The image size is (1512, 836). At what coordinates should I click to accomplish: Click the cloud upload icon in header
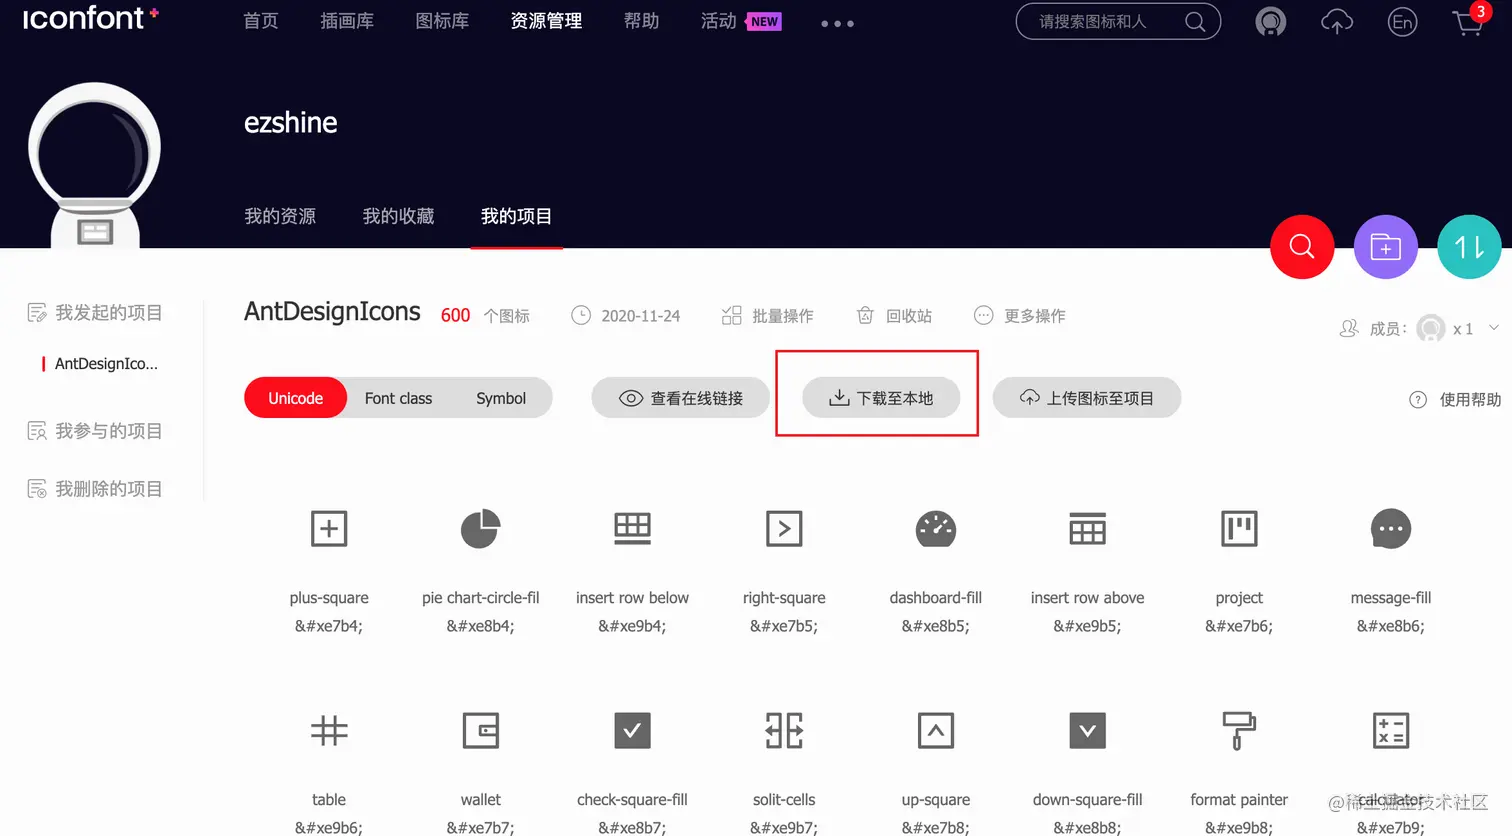pos(1337,21)
